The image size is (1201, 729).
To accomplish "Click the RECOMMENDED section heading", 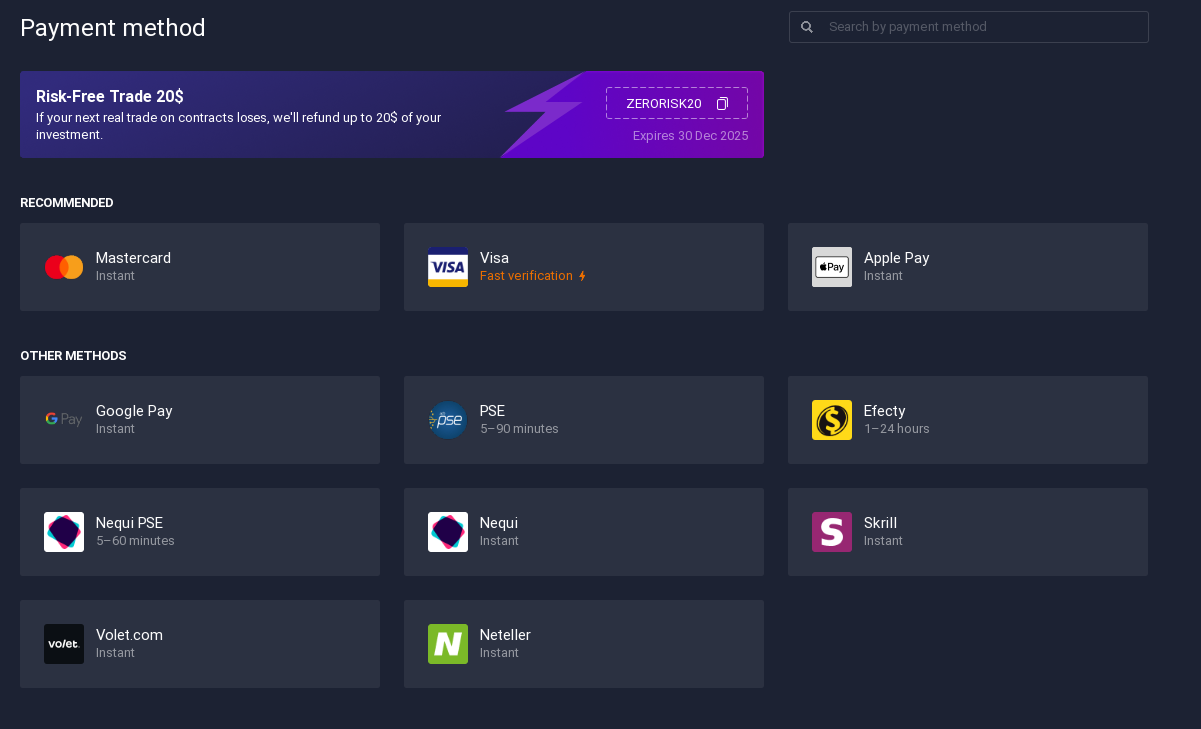I will 67,203.
